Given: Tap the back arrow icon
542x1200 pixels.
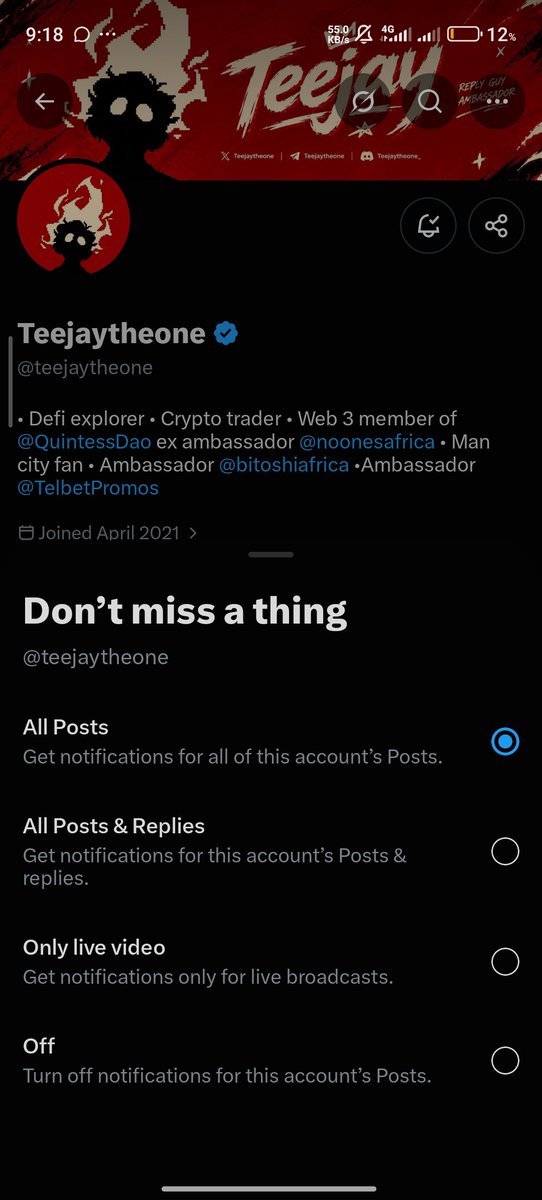Looking at the screenshot, I should pos(44,101).
